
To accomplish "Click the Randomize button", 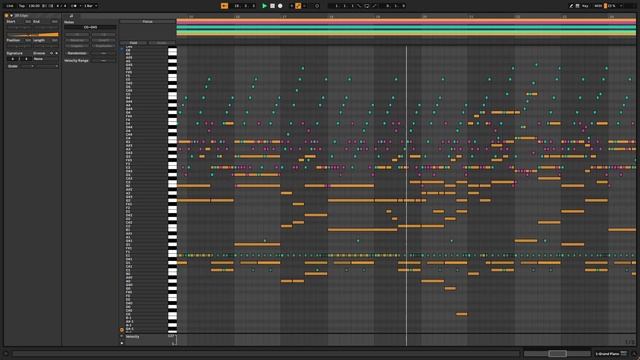I will pos(77,53).
